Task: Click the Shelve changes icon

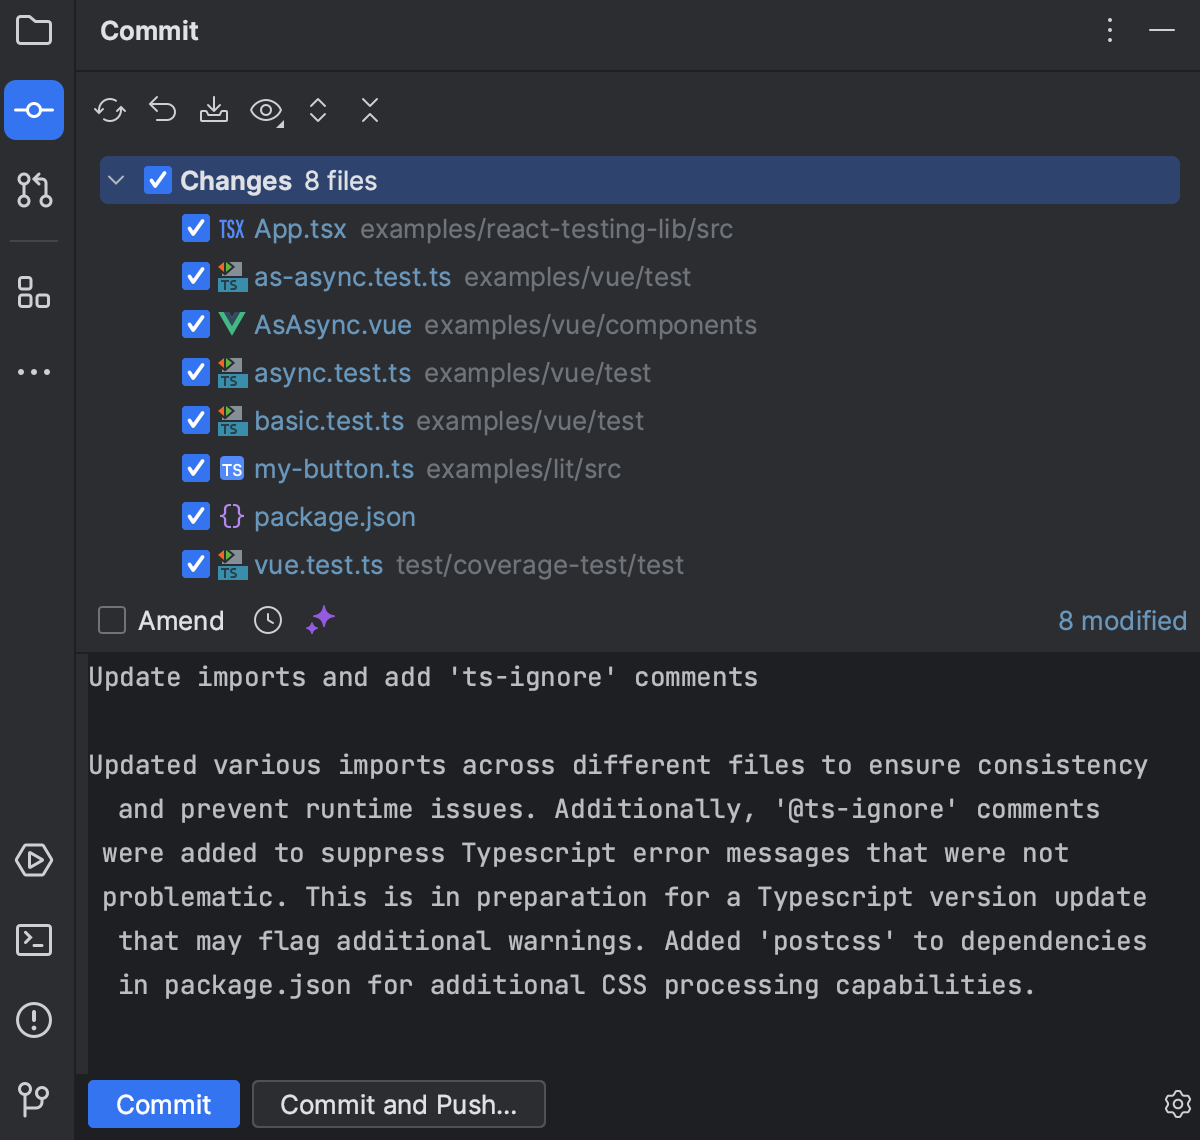Action: click(214, 110)
